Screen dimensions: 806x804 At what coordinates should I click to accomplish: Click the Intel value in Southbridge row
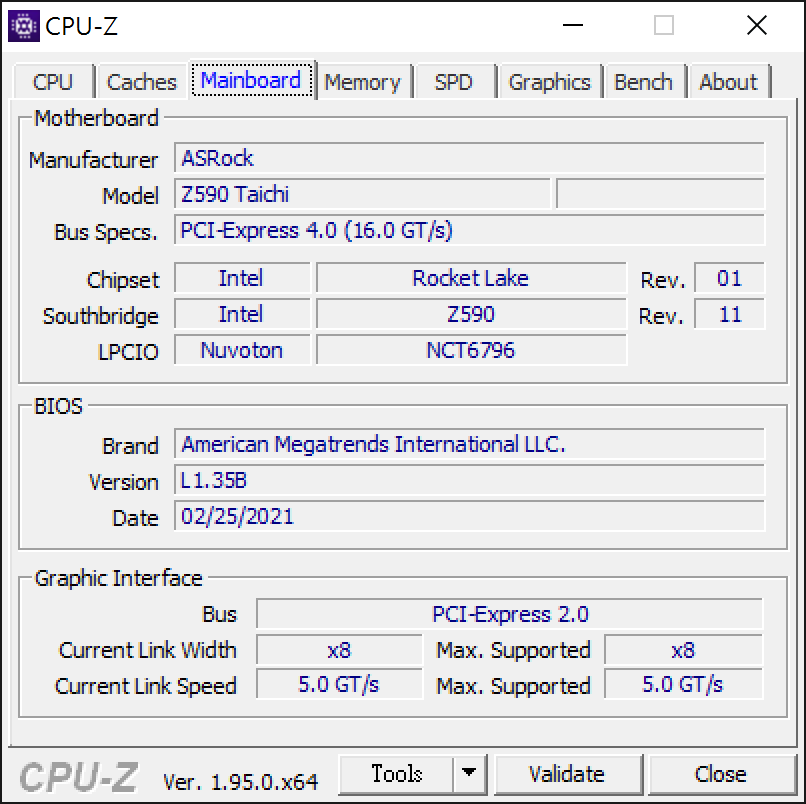pos(242,314)
